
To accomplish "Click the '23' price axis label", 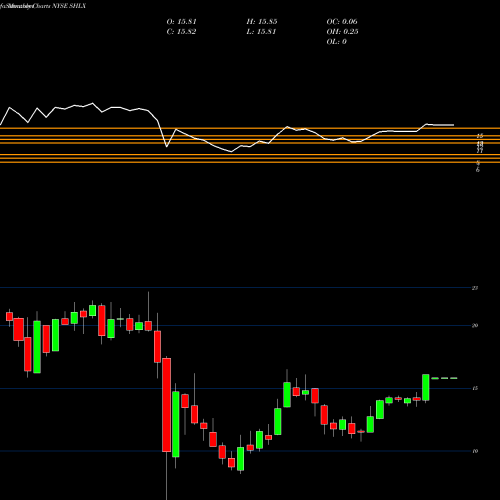I will (475, 288).
